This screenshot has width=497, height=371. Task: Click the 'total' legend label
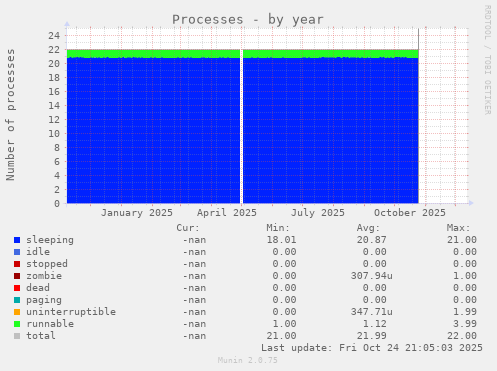(x=41, y=336)
